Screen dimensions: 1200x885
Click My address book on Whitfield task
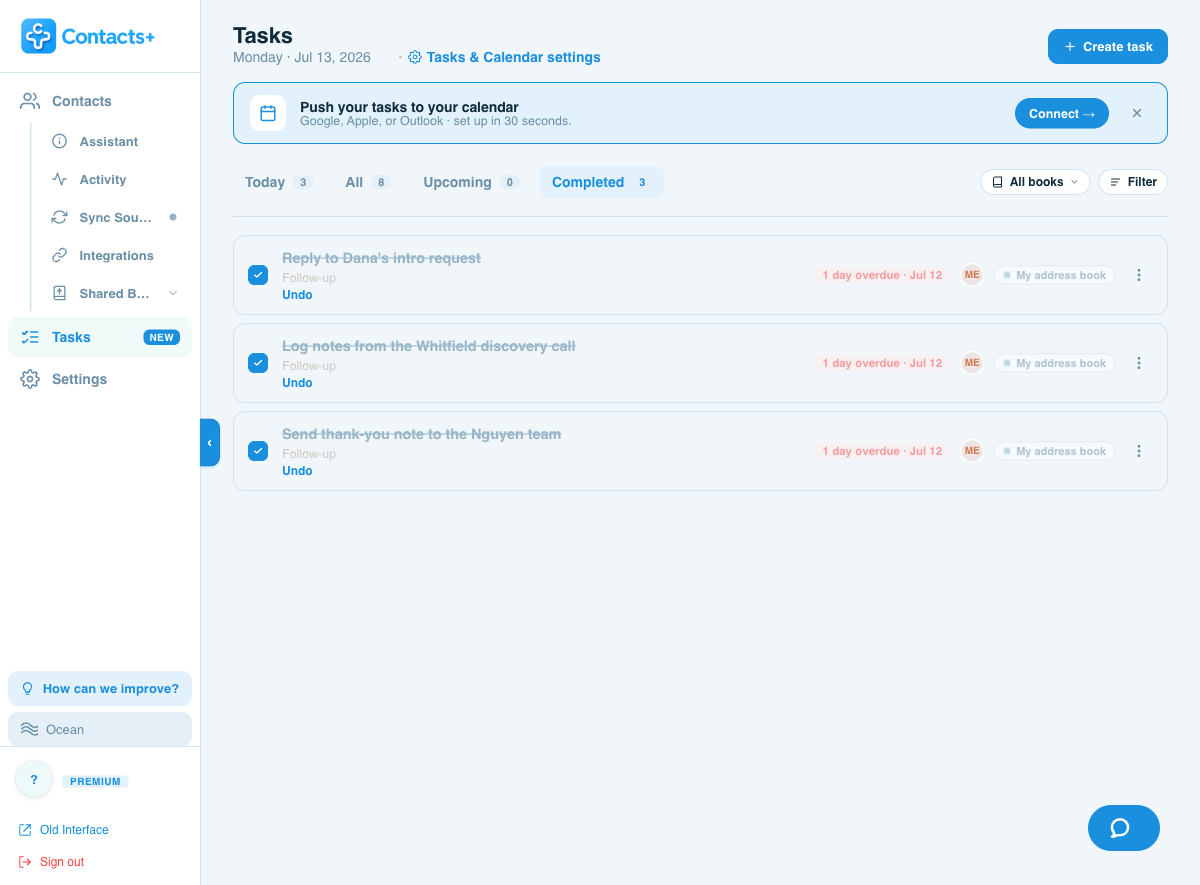(1054, 363)
